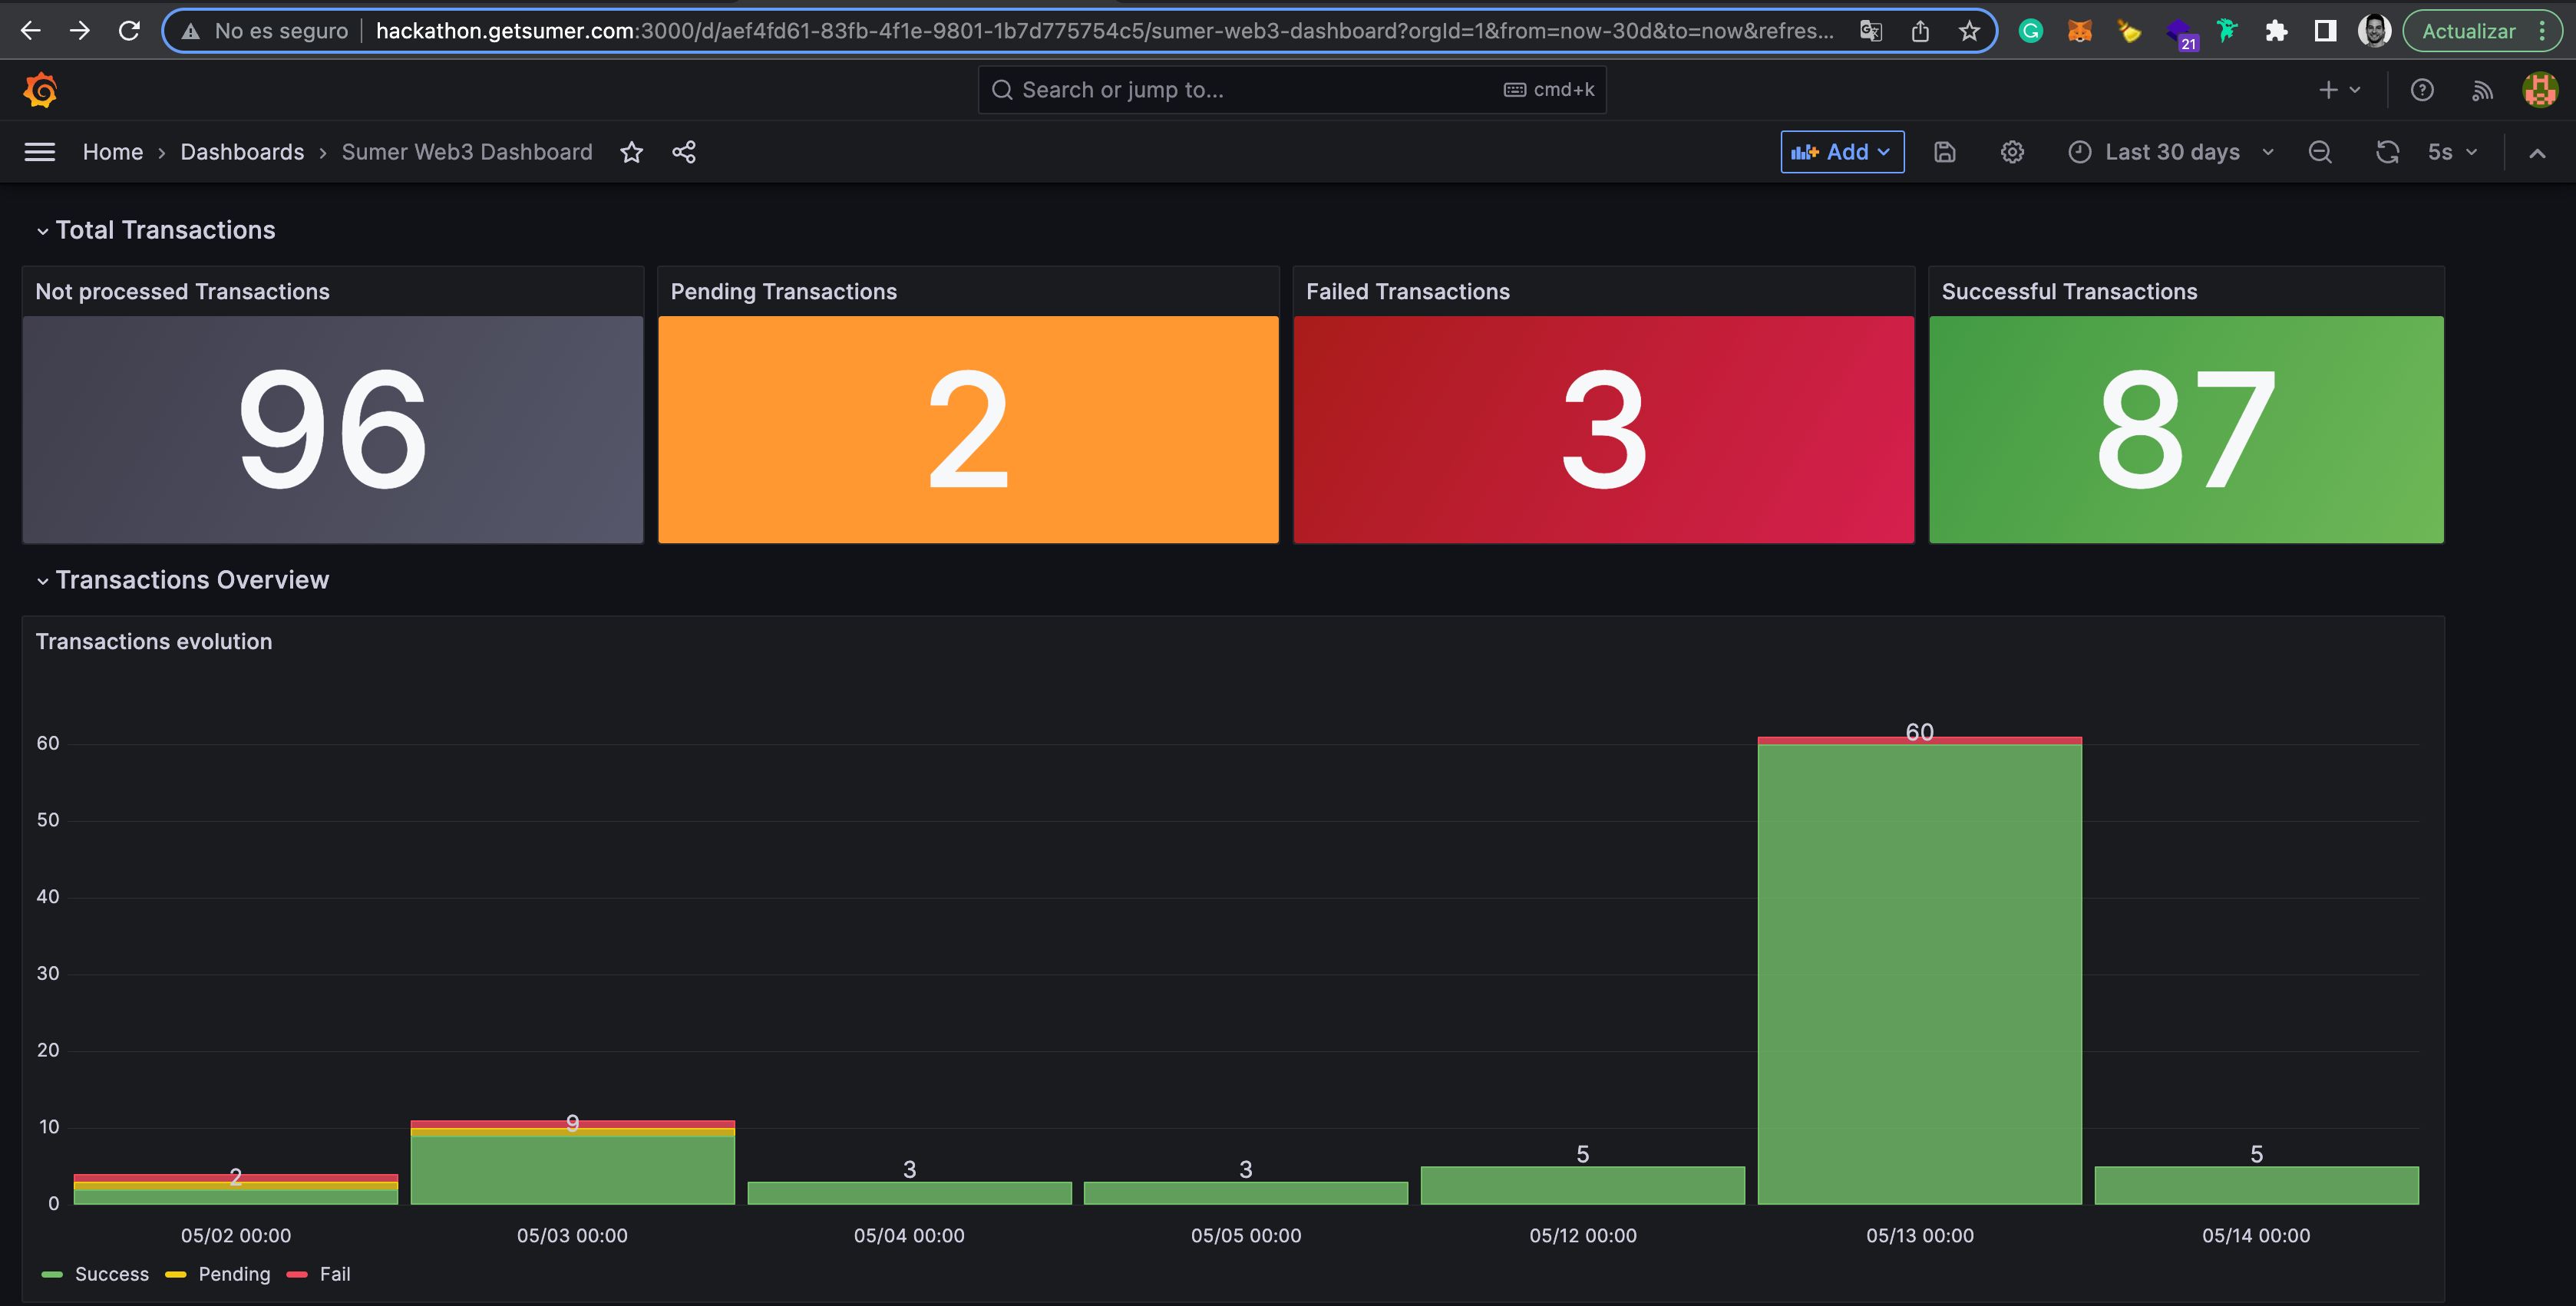The image size is (2576, 1306).
Task: Star the Sumer Web3 Dashboard
Action: click(631, 152)
